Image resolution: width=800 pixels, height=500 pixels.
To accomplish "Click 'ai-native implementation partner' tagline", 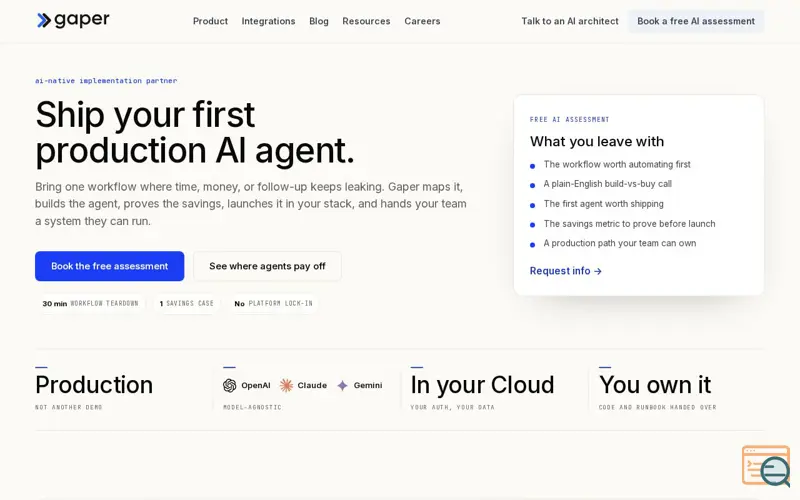I will [106, 81].
